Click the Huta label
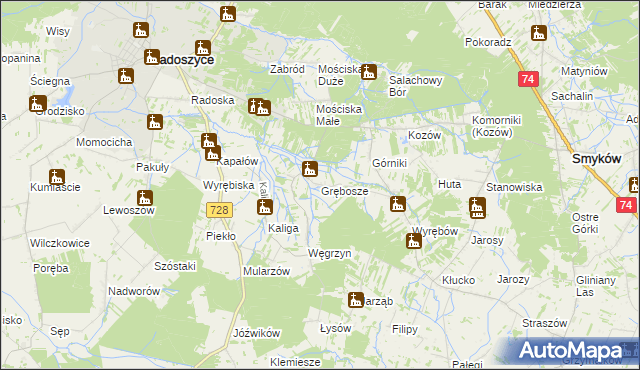This screenshot has height=370, width=640. pyautogui.click(x=449, y=184)
